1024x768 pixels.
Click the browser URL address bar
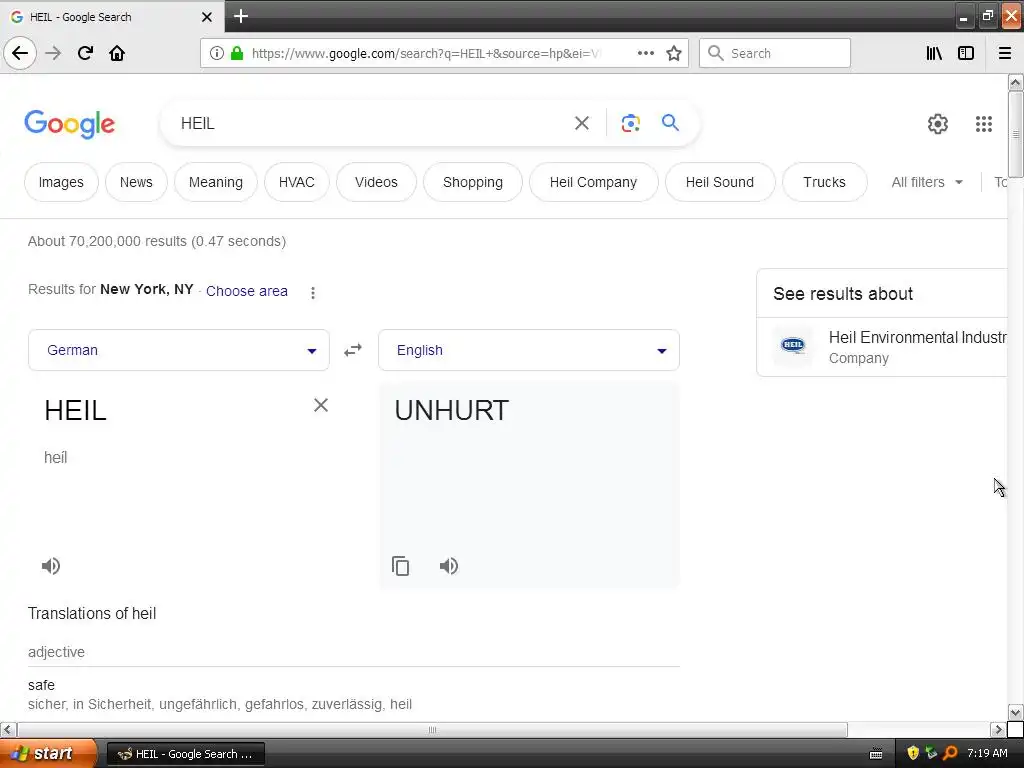coord(424,53)
